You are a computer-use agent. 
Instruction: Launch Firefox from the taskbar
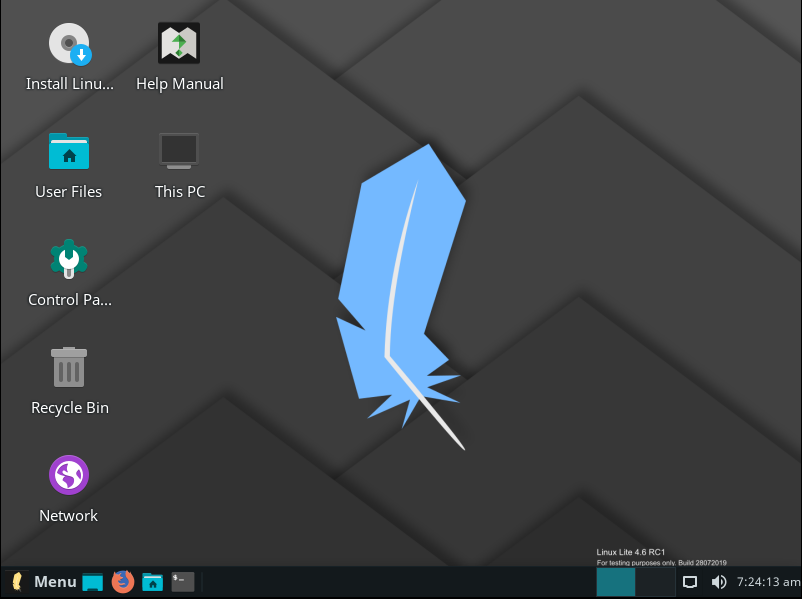[123, 582]
